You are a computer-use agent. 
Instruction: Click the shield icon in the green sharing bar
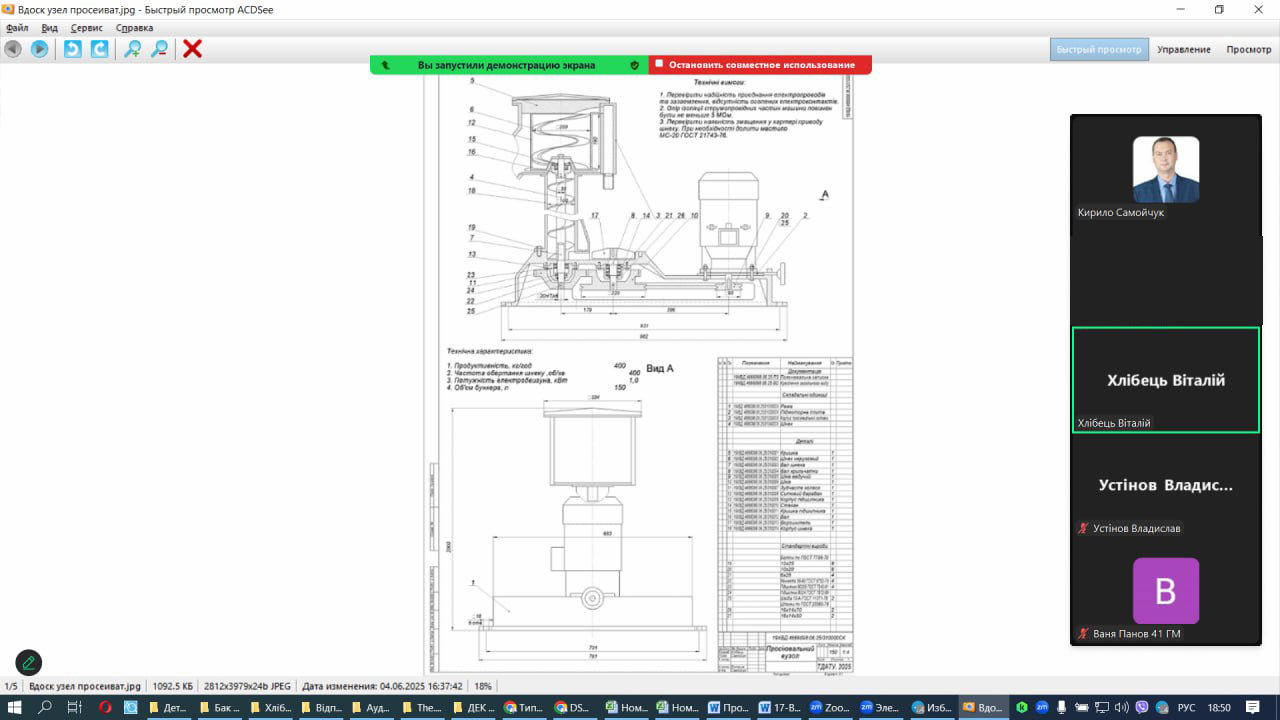(634, 65)
